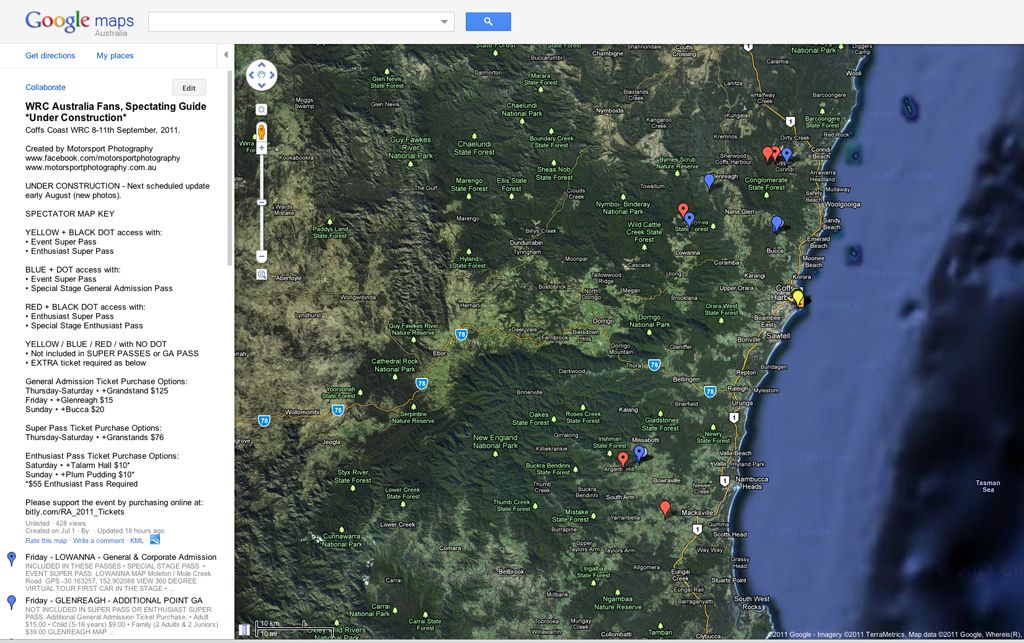Click the Coramba town label on map
1024x643 pixels.
click(726, 262)
